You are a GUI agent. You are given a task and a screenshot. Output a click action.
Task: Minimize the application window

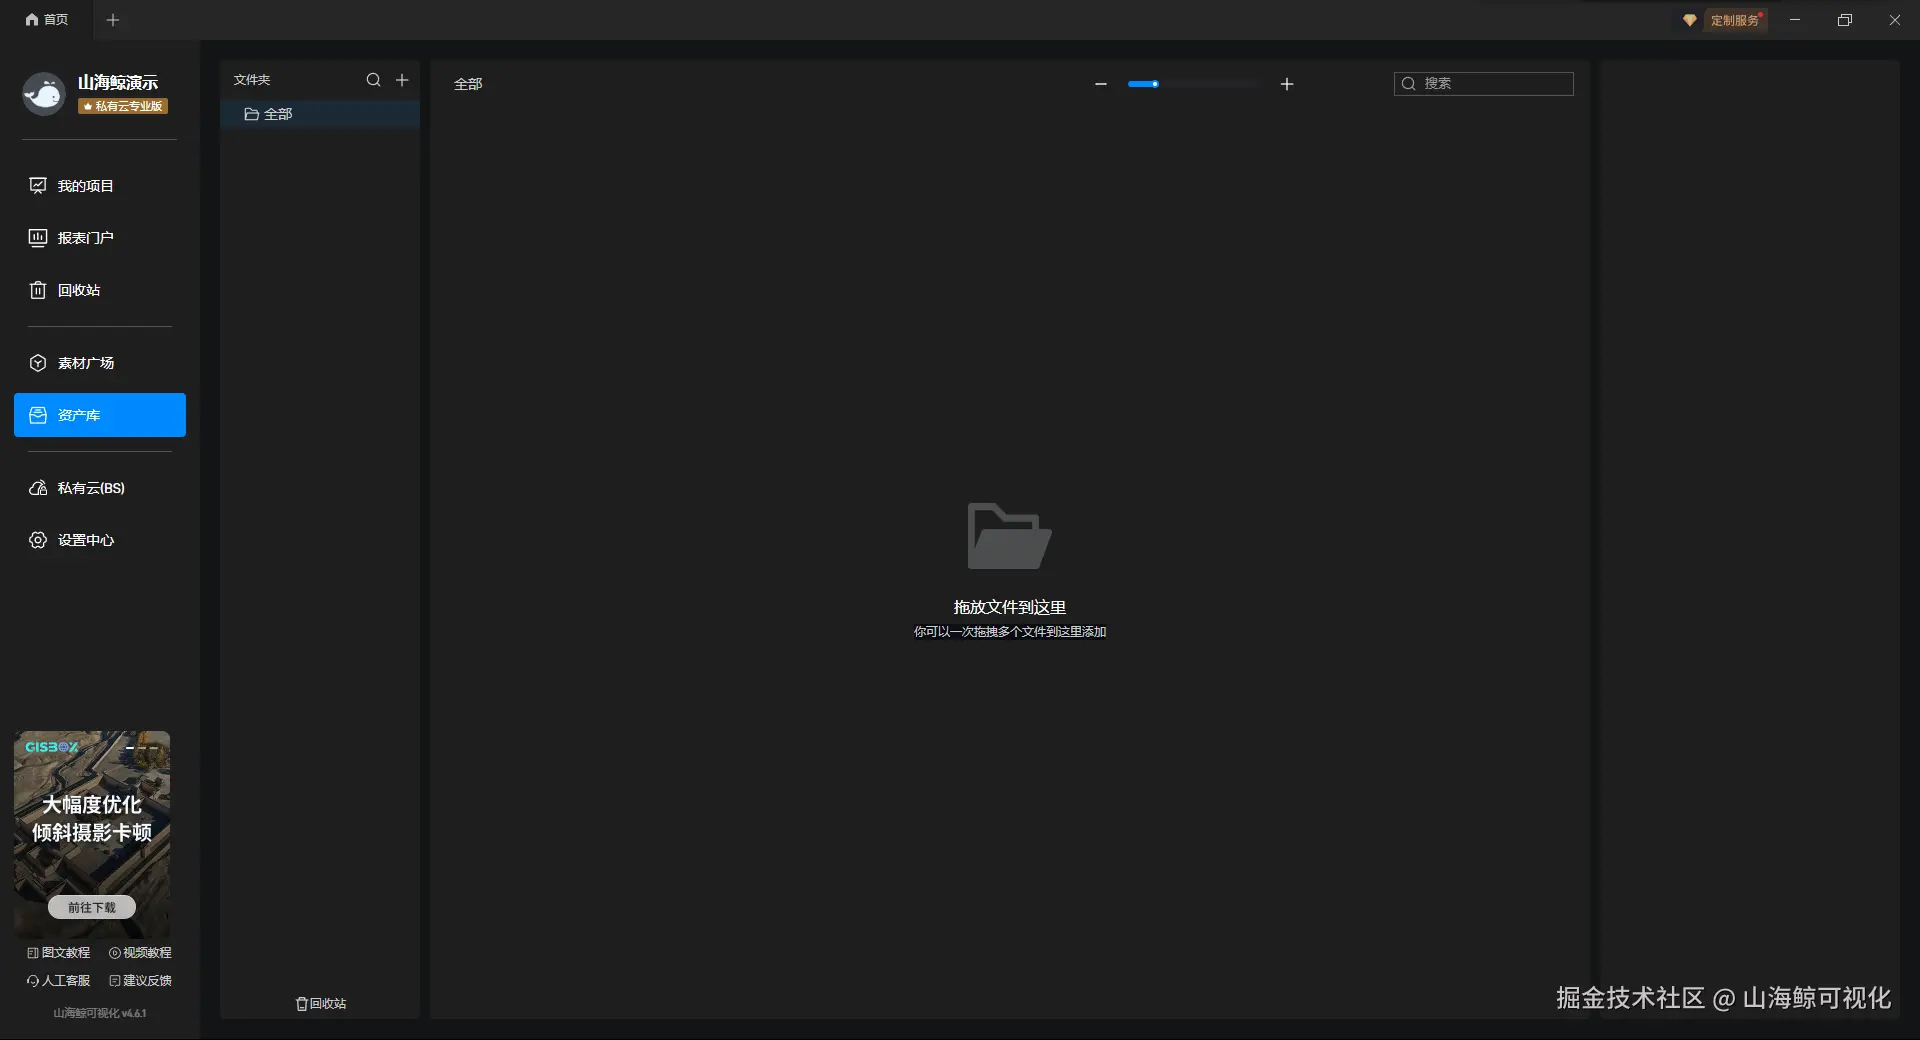1795,20
